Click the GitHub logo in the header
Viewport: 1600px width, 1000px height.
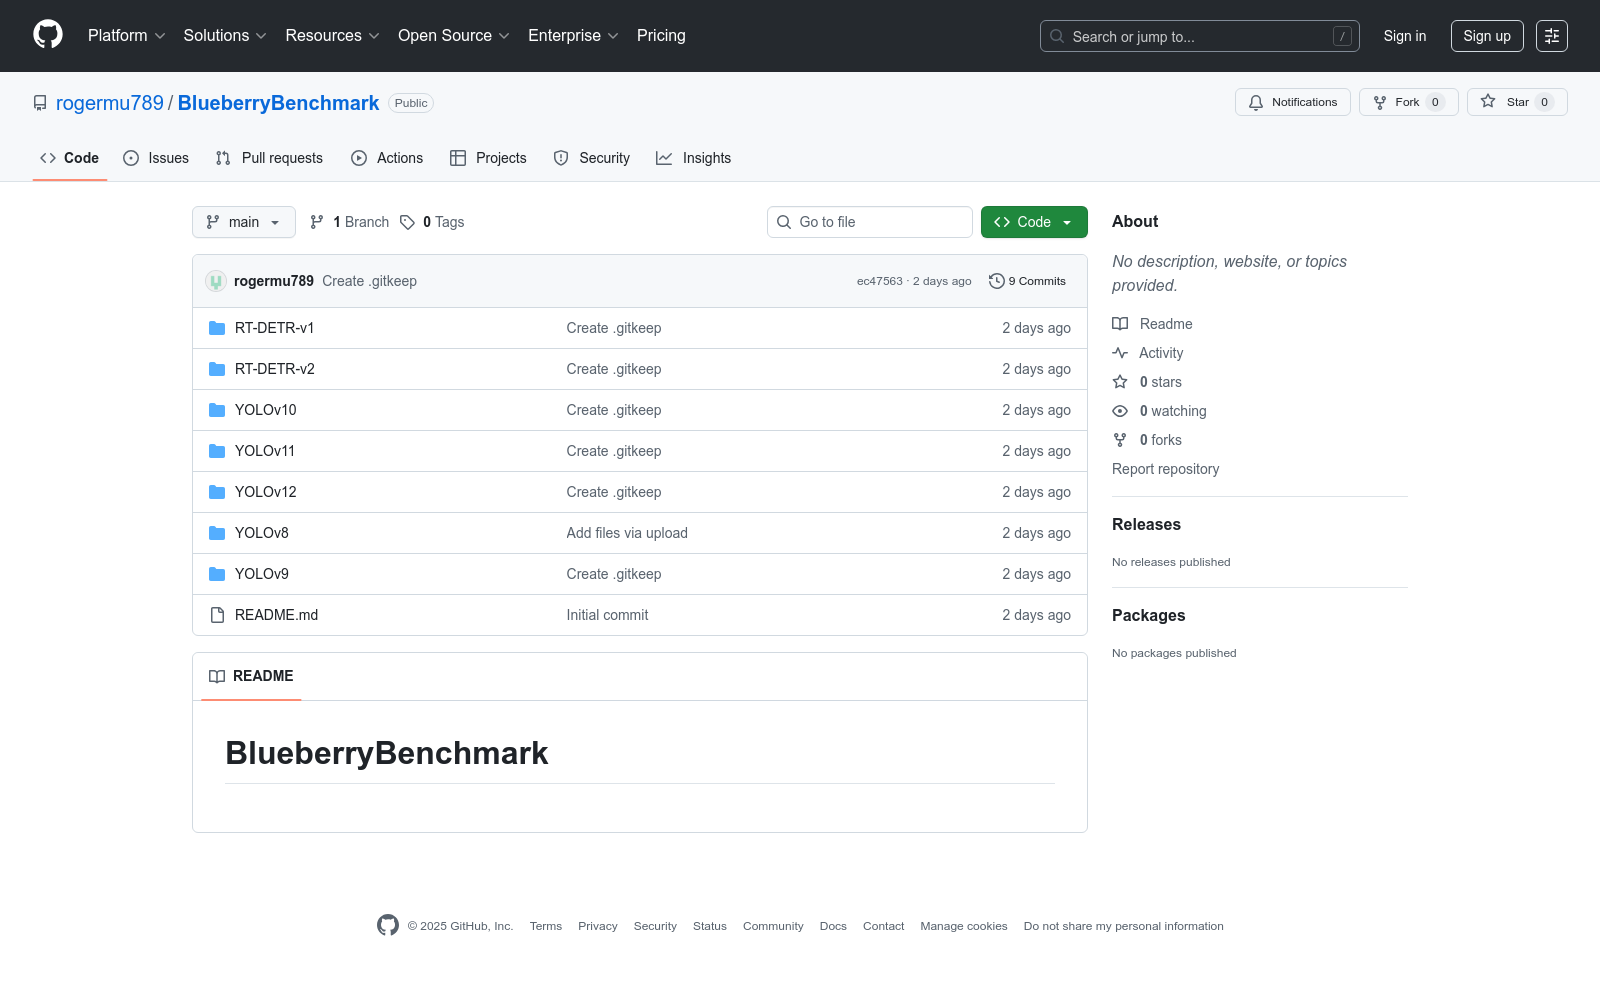[x=48, y=35]
